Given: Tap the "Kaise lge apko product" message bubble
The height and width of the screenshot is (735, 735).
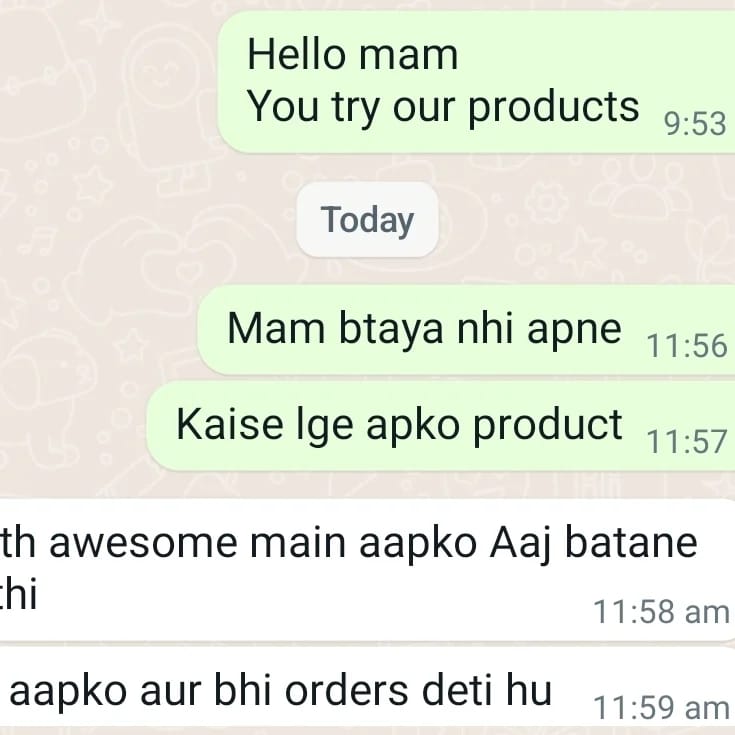Looking at the screenshot, I should coord(441,426).
